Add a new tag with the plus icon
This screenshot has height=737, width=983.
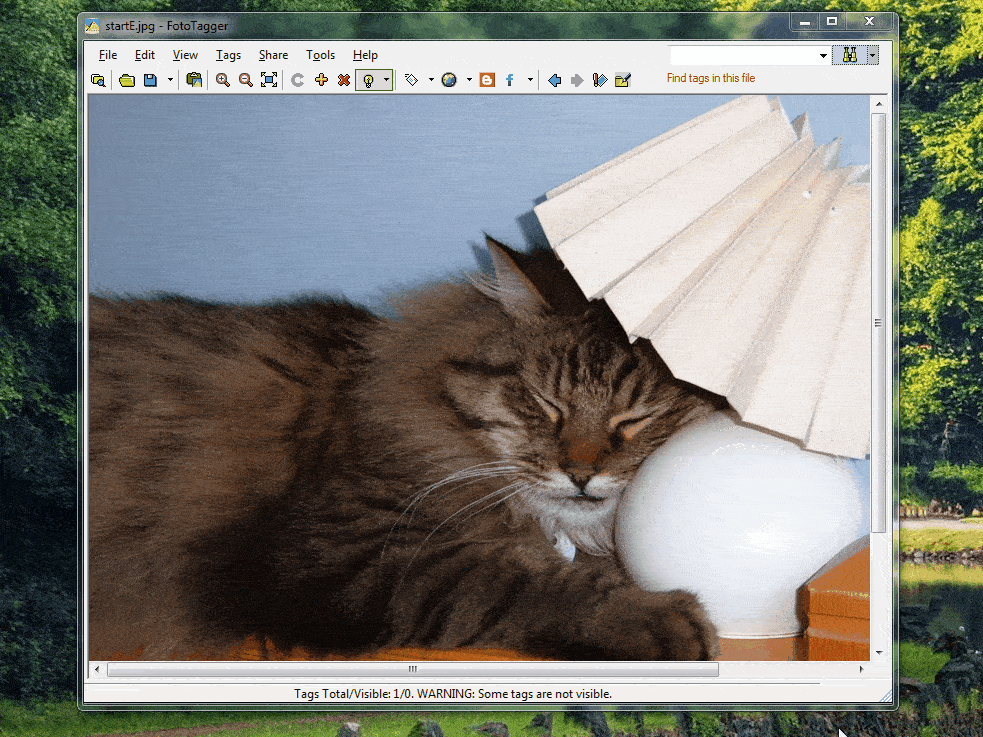(321, 80)
